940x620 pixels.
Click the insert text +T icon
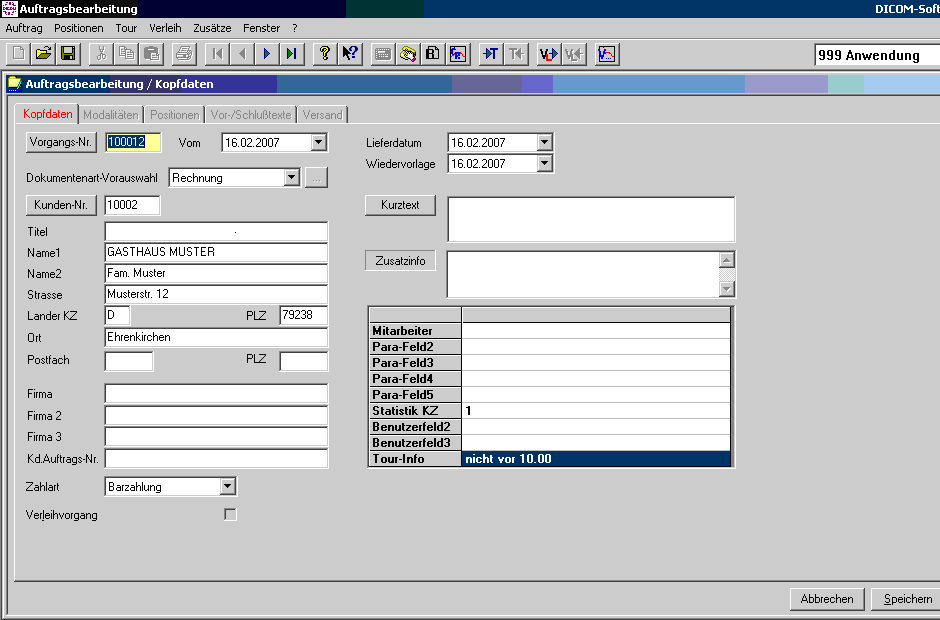click(x=491, y=54)
